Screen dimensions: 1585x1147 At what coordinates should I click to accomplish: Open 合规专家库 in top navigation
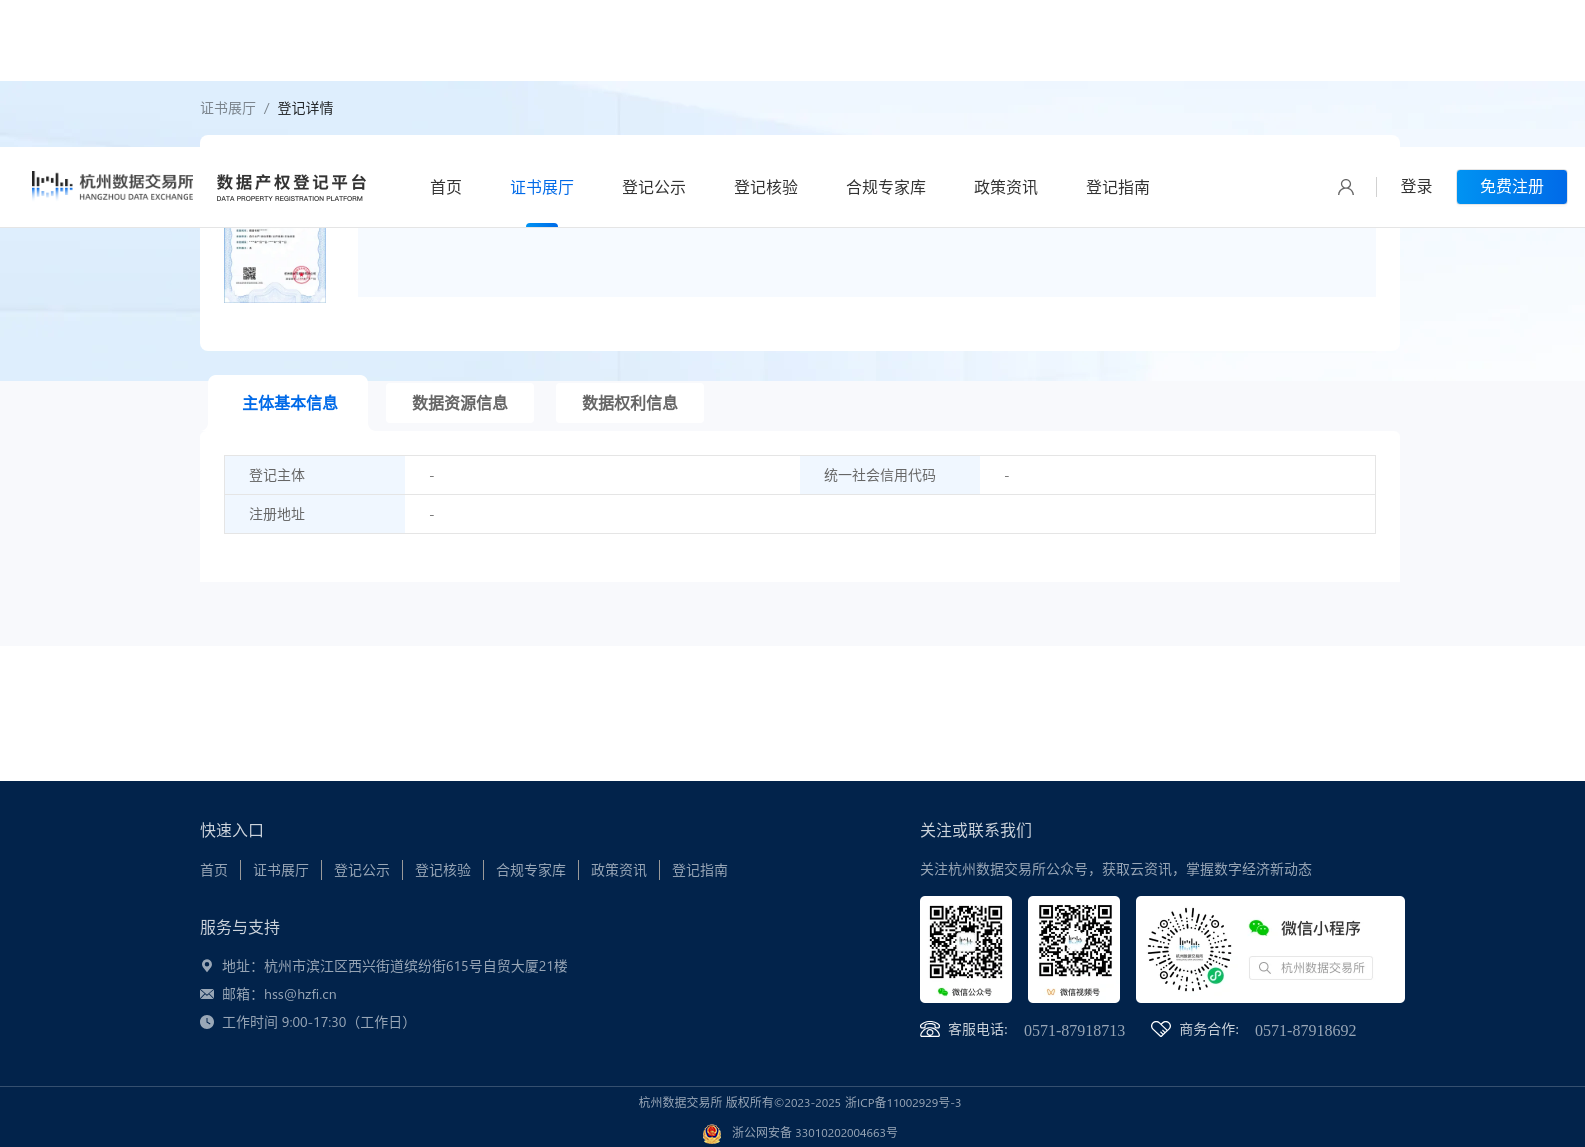(886, 187)
